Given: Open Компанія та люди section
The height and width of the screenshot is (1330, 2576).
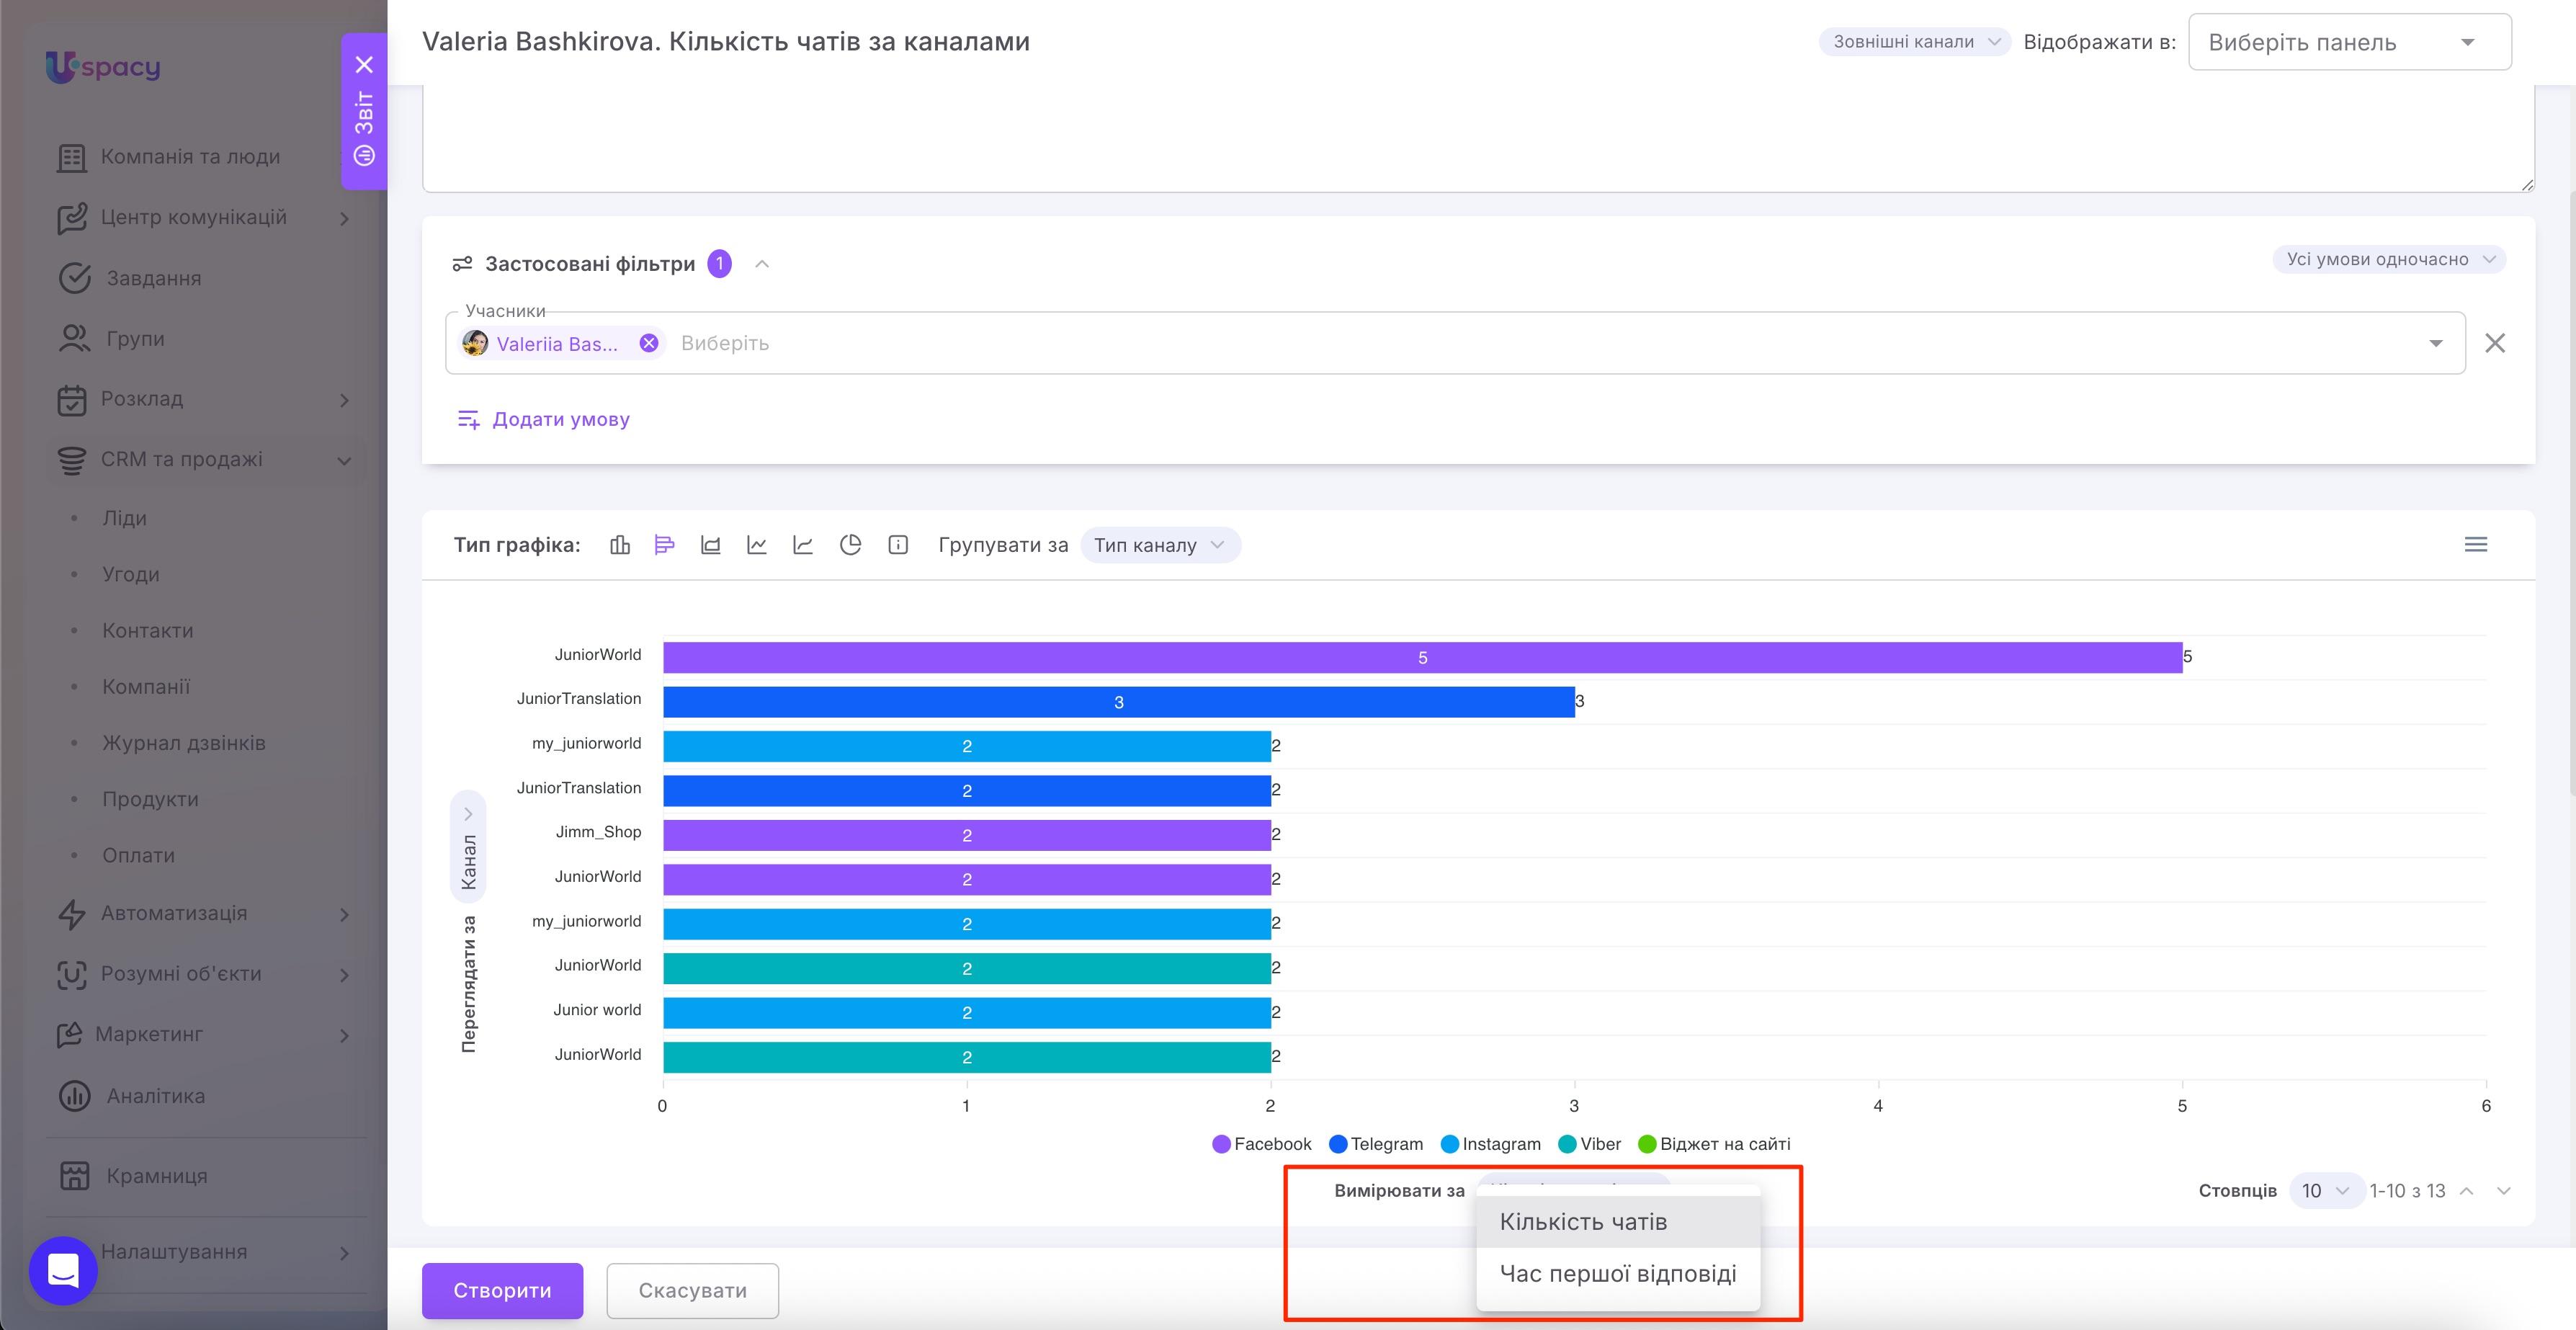Looking at the screenshot, I should click(x=190, y=157).
